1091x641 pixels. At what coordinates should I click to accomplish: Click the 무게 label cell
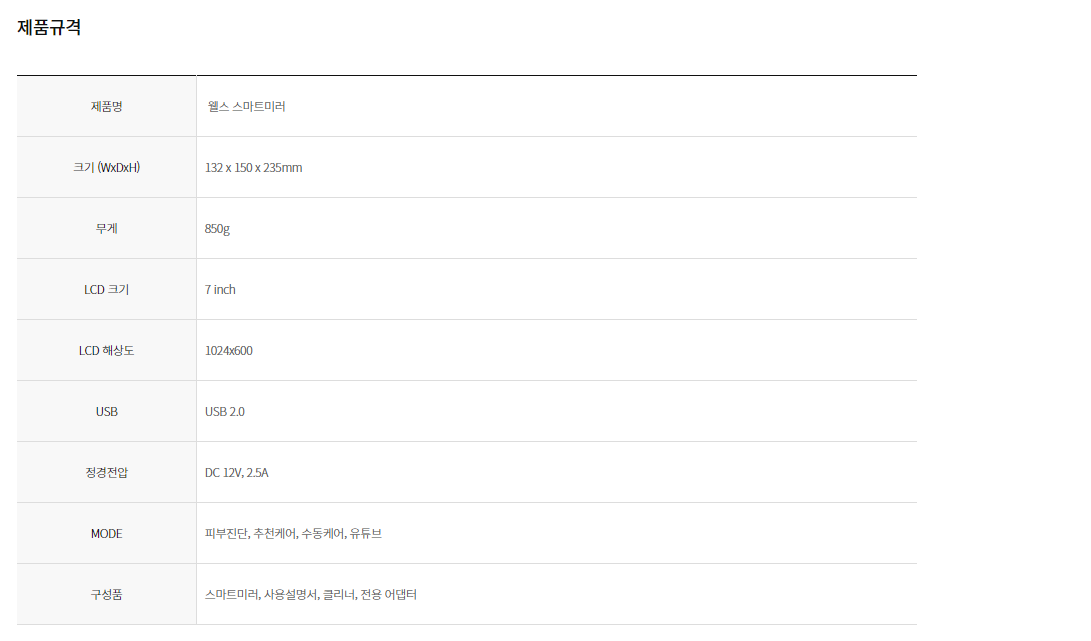tap(106, 228)
